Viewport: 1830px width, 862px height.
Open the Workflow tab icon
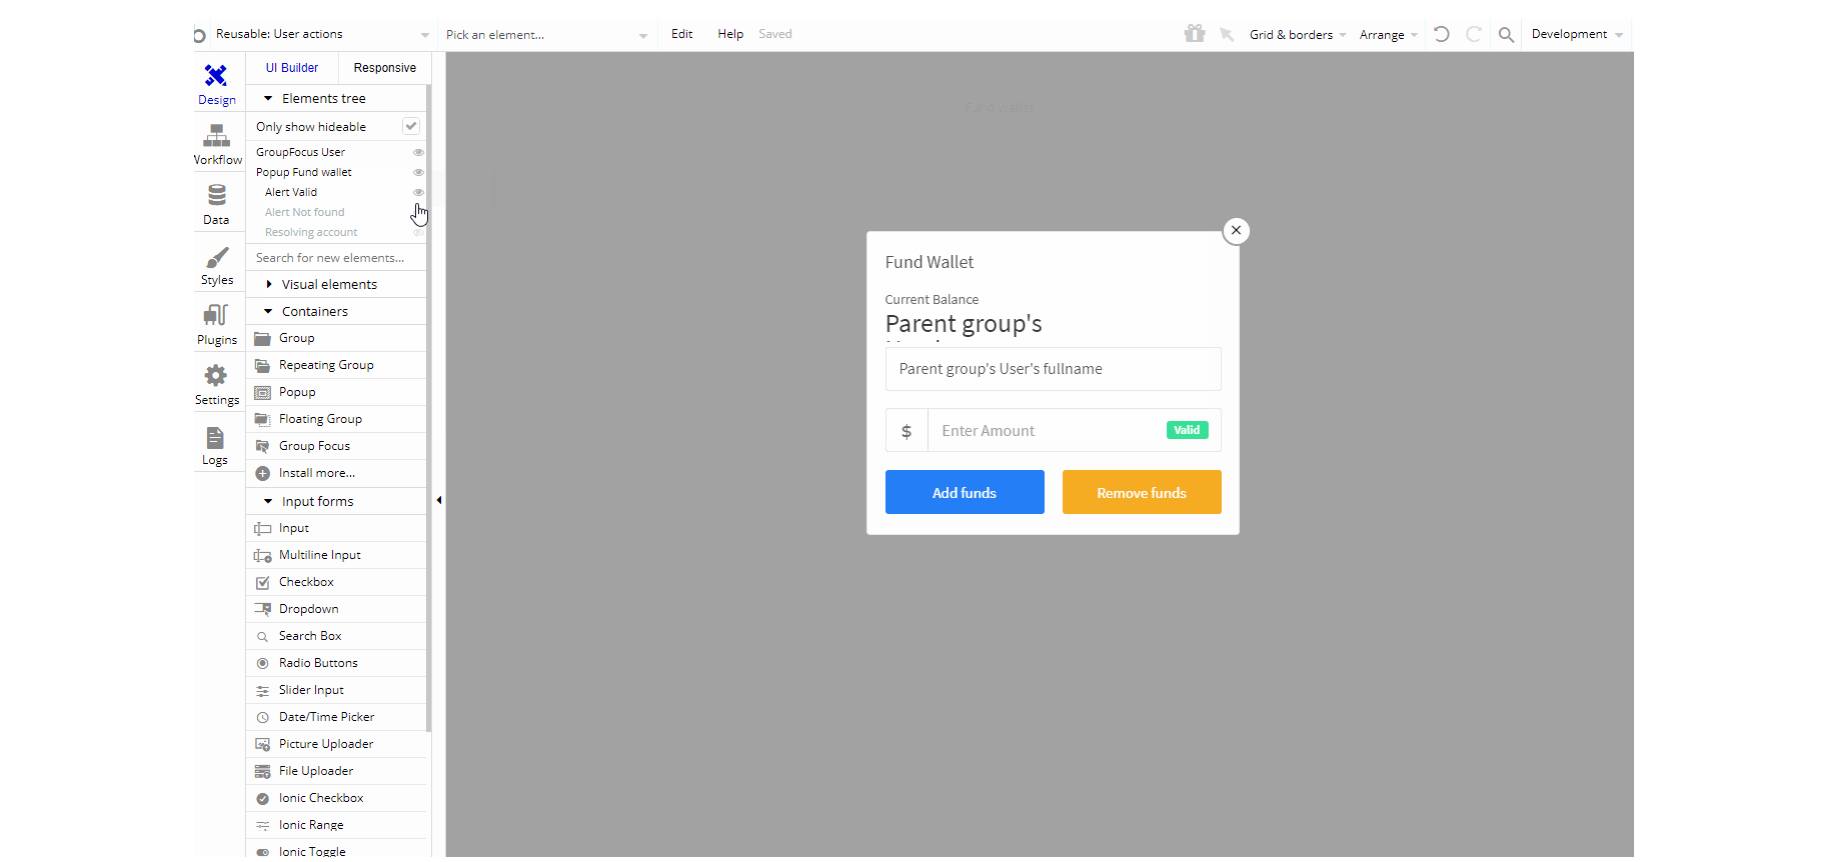217,136
